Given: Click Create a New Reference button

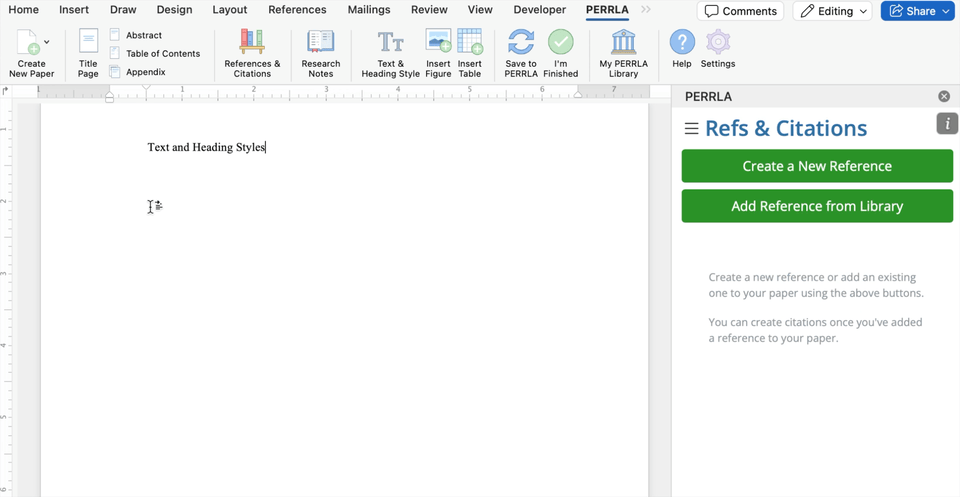Looking at the screenshot, I should coord(817,166).
